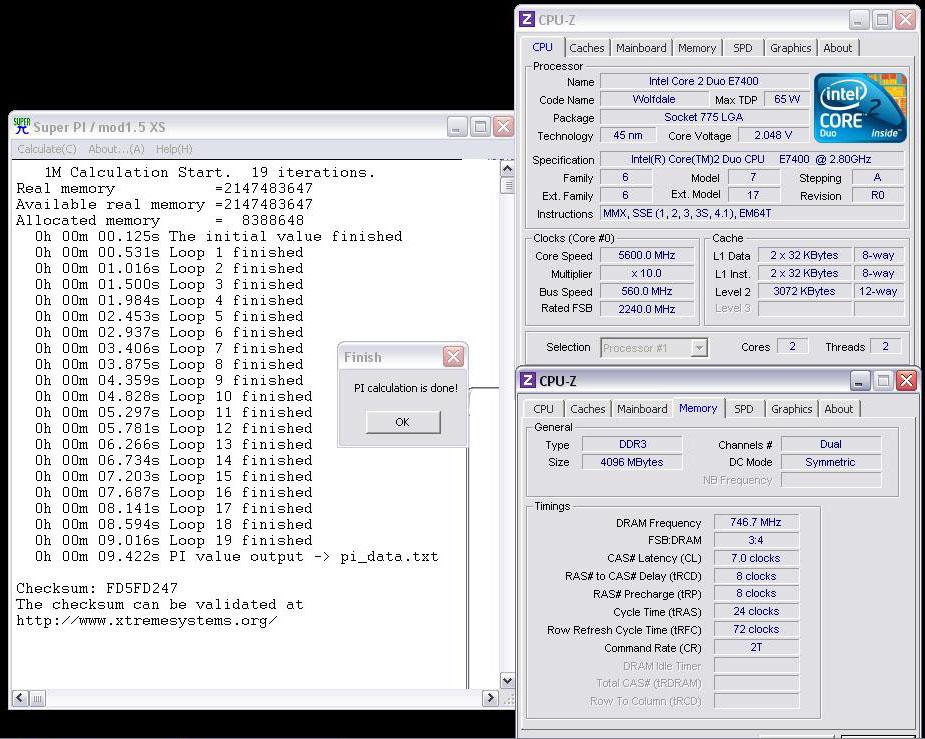The width and height of the screenshot is (925, 739).
Task: Switch to Caches tab in top CPU-Z window
Action: 586,48
